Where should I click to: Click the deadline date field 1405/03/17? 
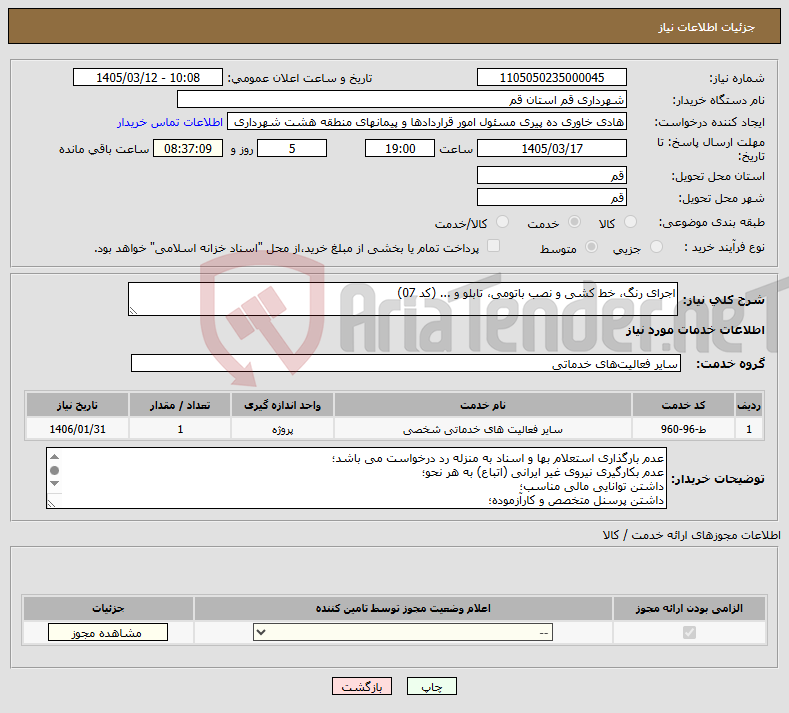point(551,148)
